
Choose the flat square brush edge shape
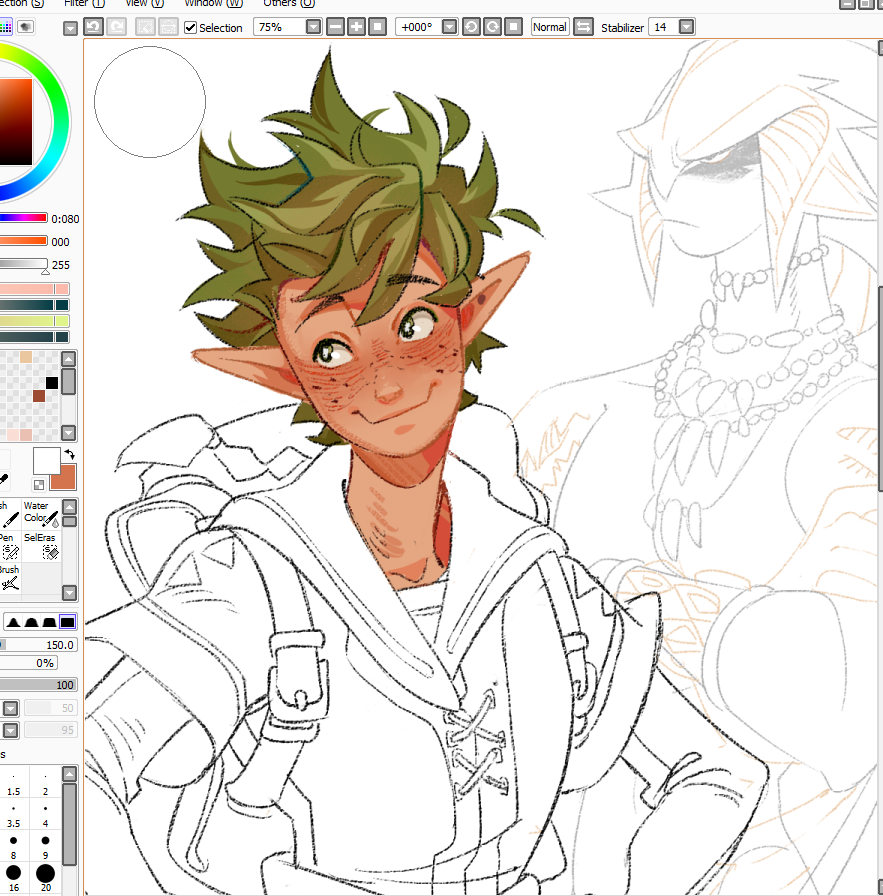tap(67, 622)
